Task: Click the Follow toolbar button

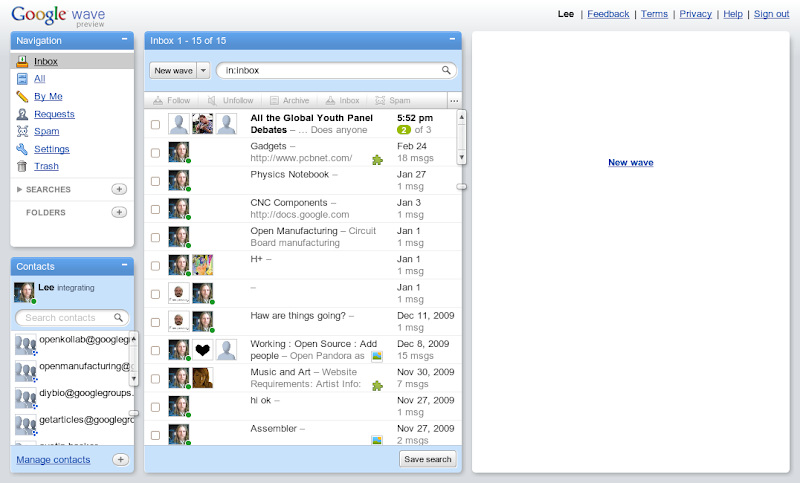Action: (172, 100)
